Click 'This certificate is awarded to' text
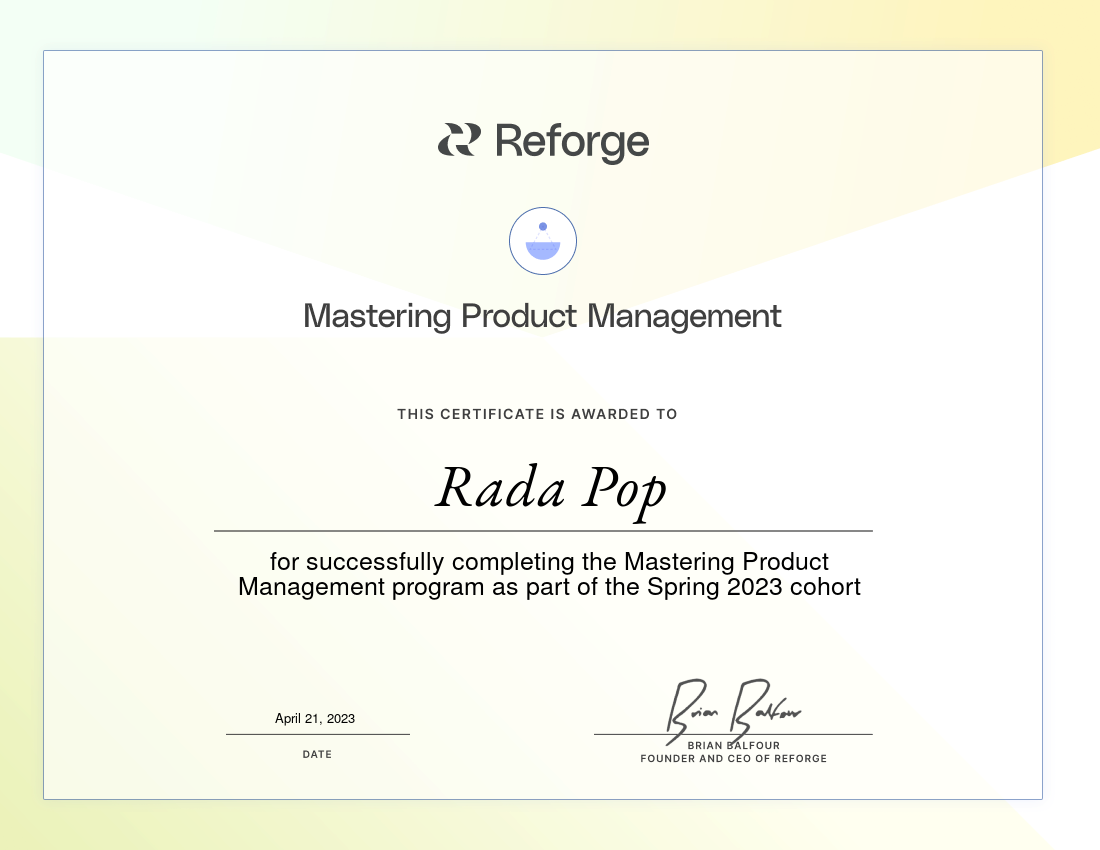The height and width of the screenshot is (850, 1100). tap(537, 414)
